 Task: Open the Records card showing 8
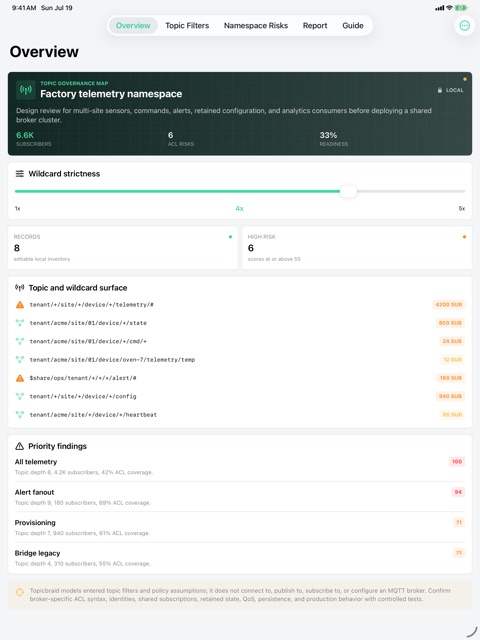tap(123, 248)
